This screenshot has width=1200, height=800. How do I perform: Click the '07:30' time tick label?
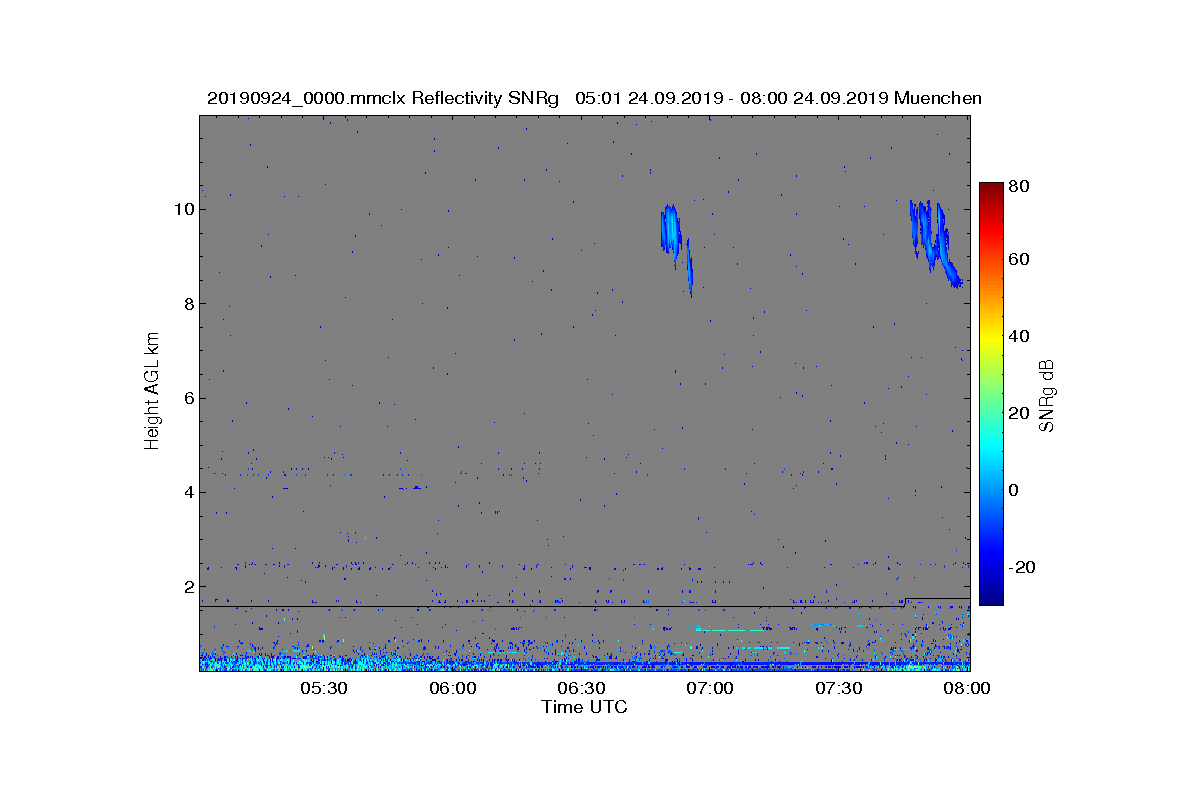click(840, 688)
